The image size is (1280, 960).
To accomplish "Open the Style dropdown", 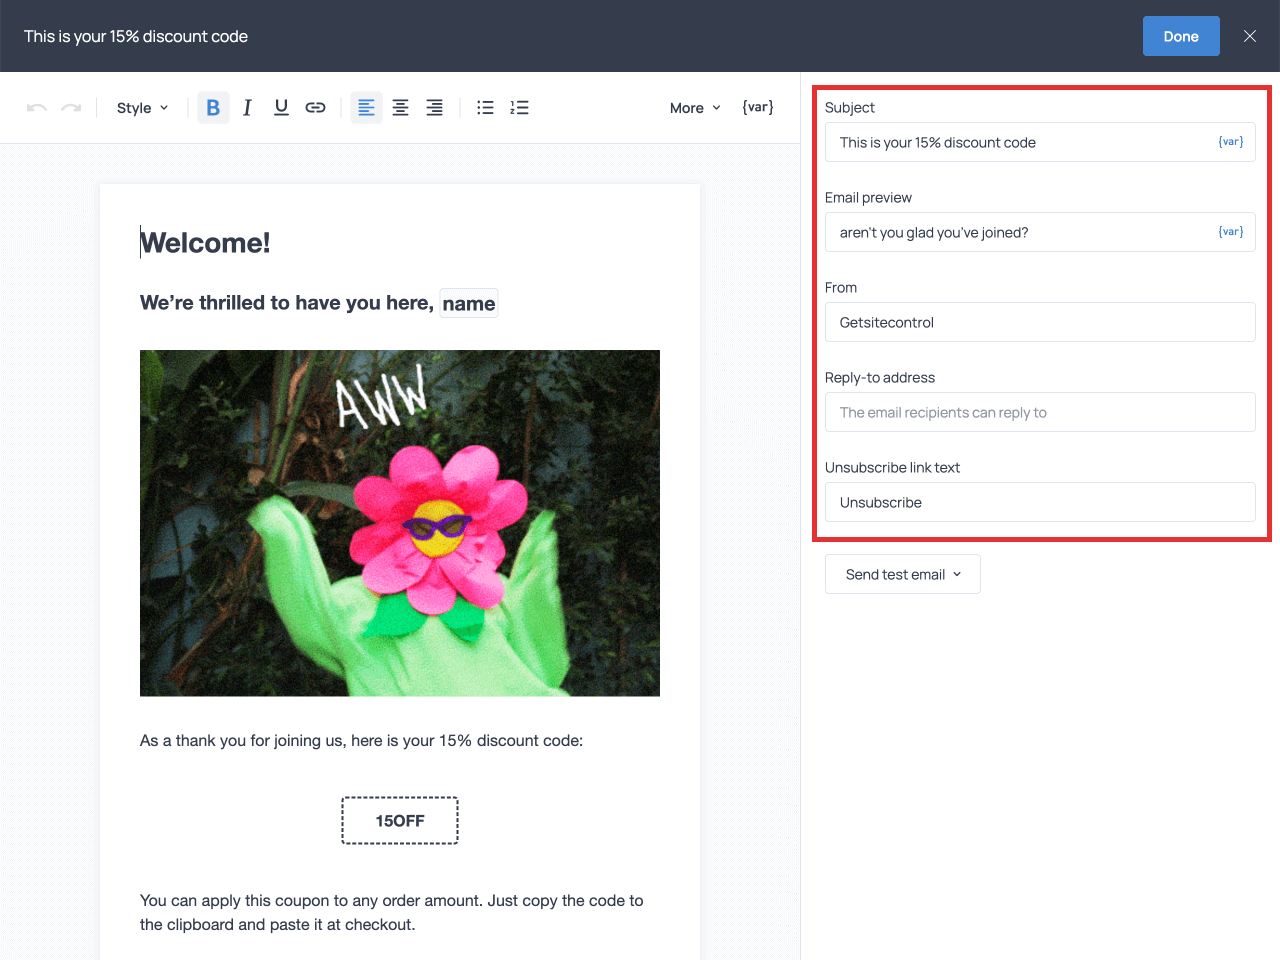I will click(141, 107).
